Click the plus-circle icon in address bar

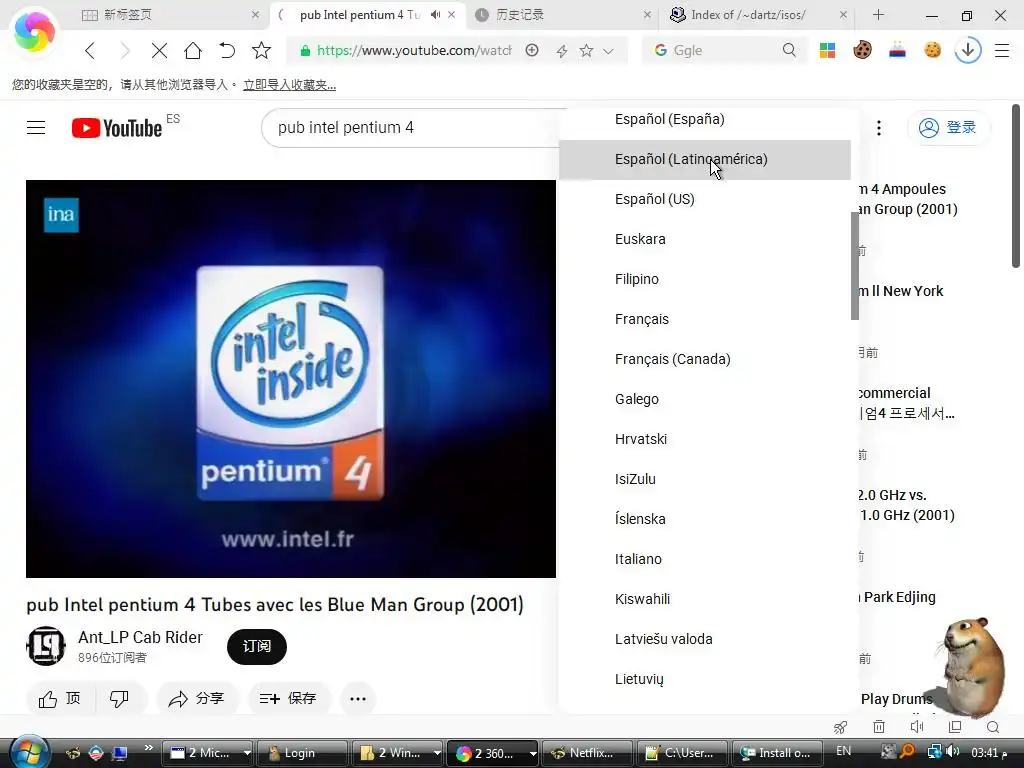(532, 50)
